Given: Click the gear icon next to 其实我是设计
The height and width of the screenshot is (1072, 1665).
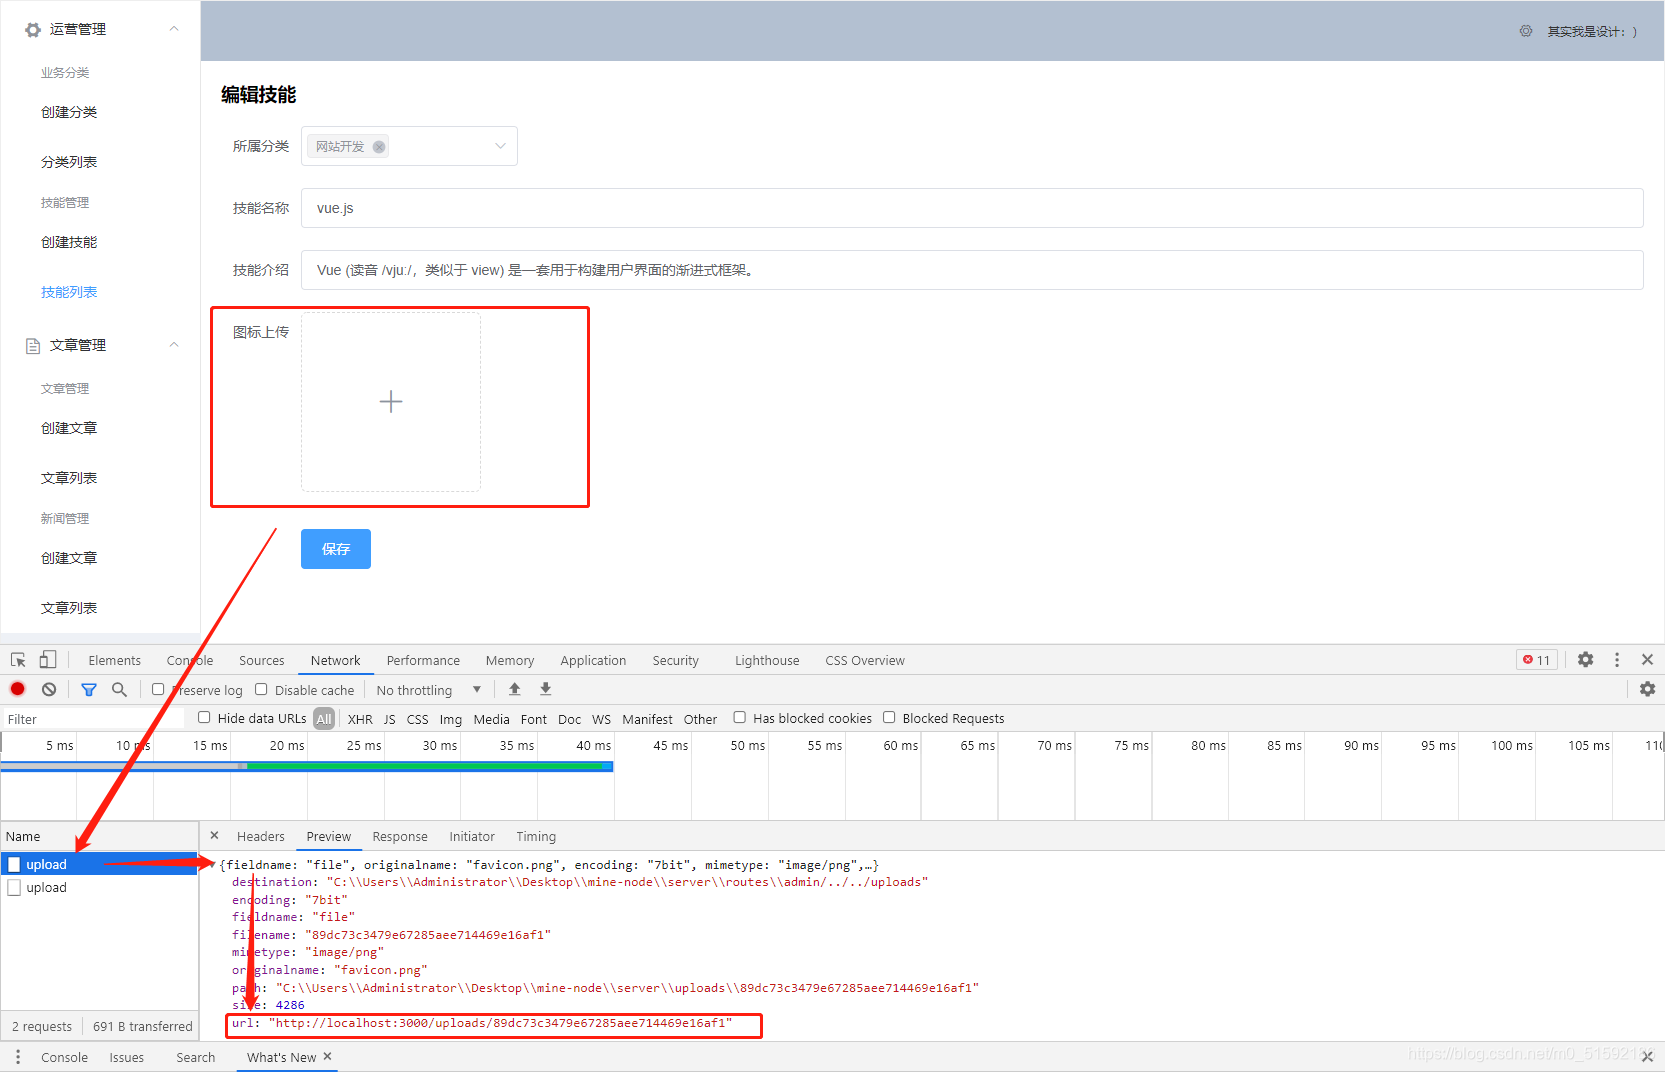Looking at the screenshot, I should tap(1526, 31).
